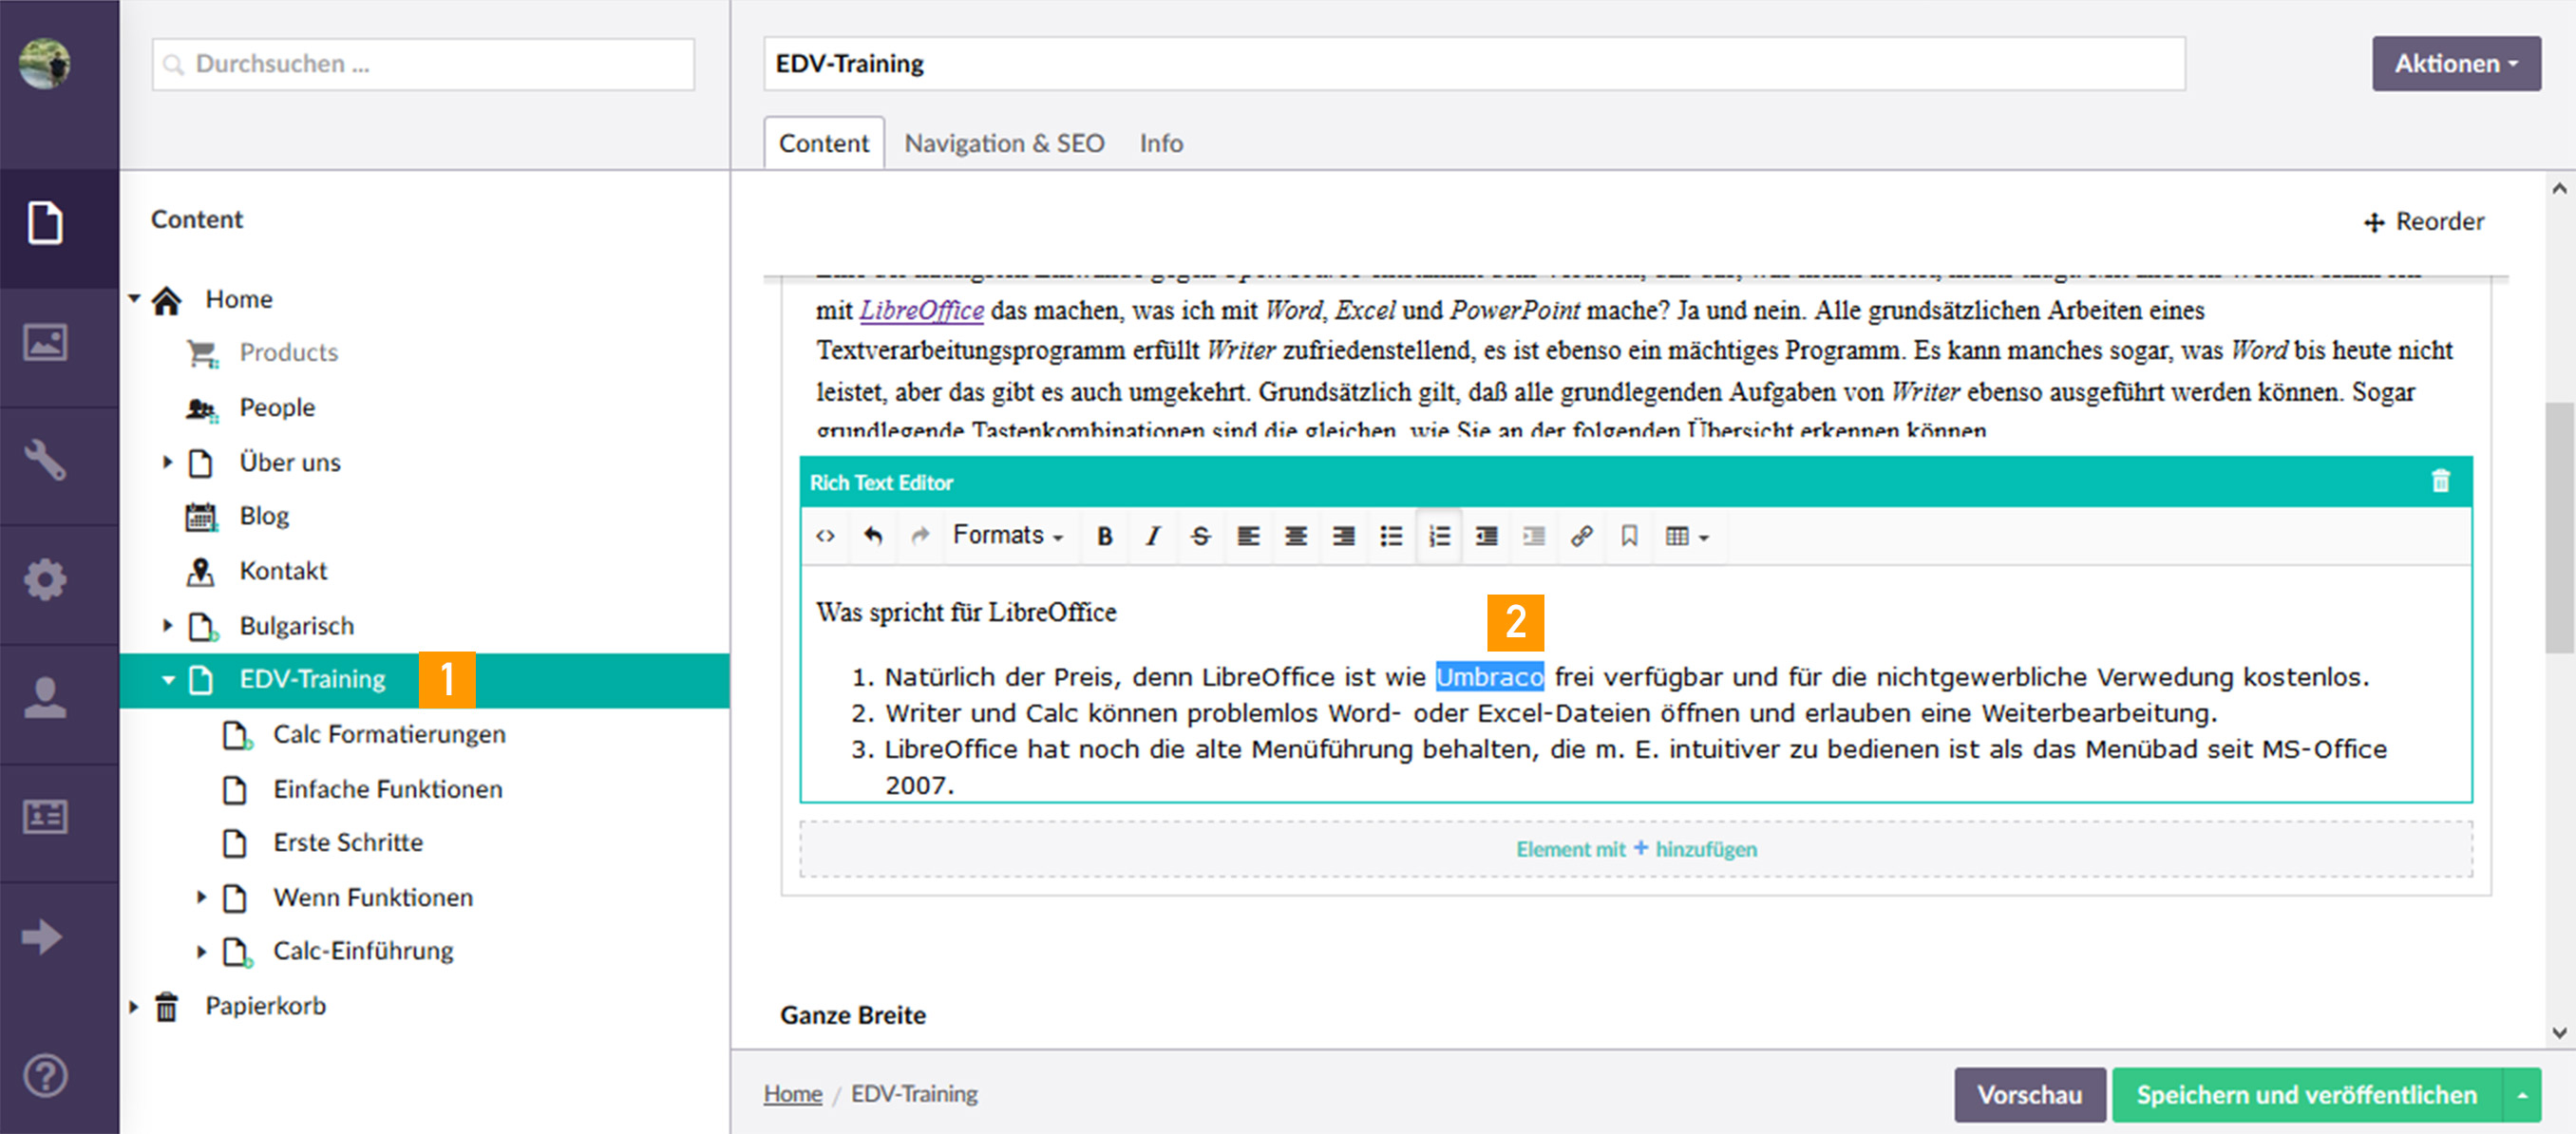Delete the Rich Text Editor element
The height and width of the screenshot is (1134, 2576).
[2441, 481]
